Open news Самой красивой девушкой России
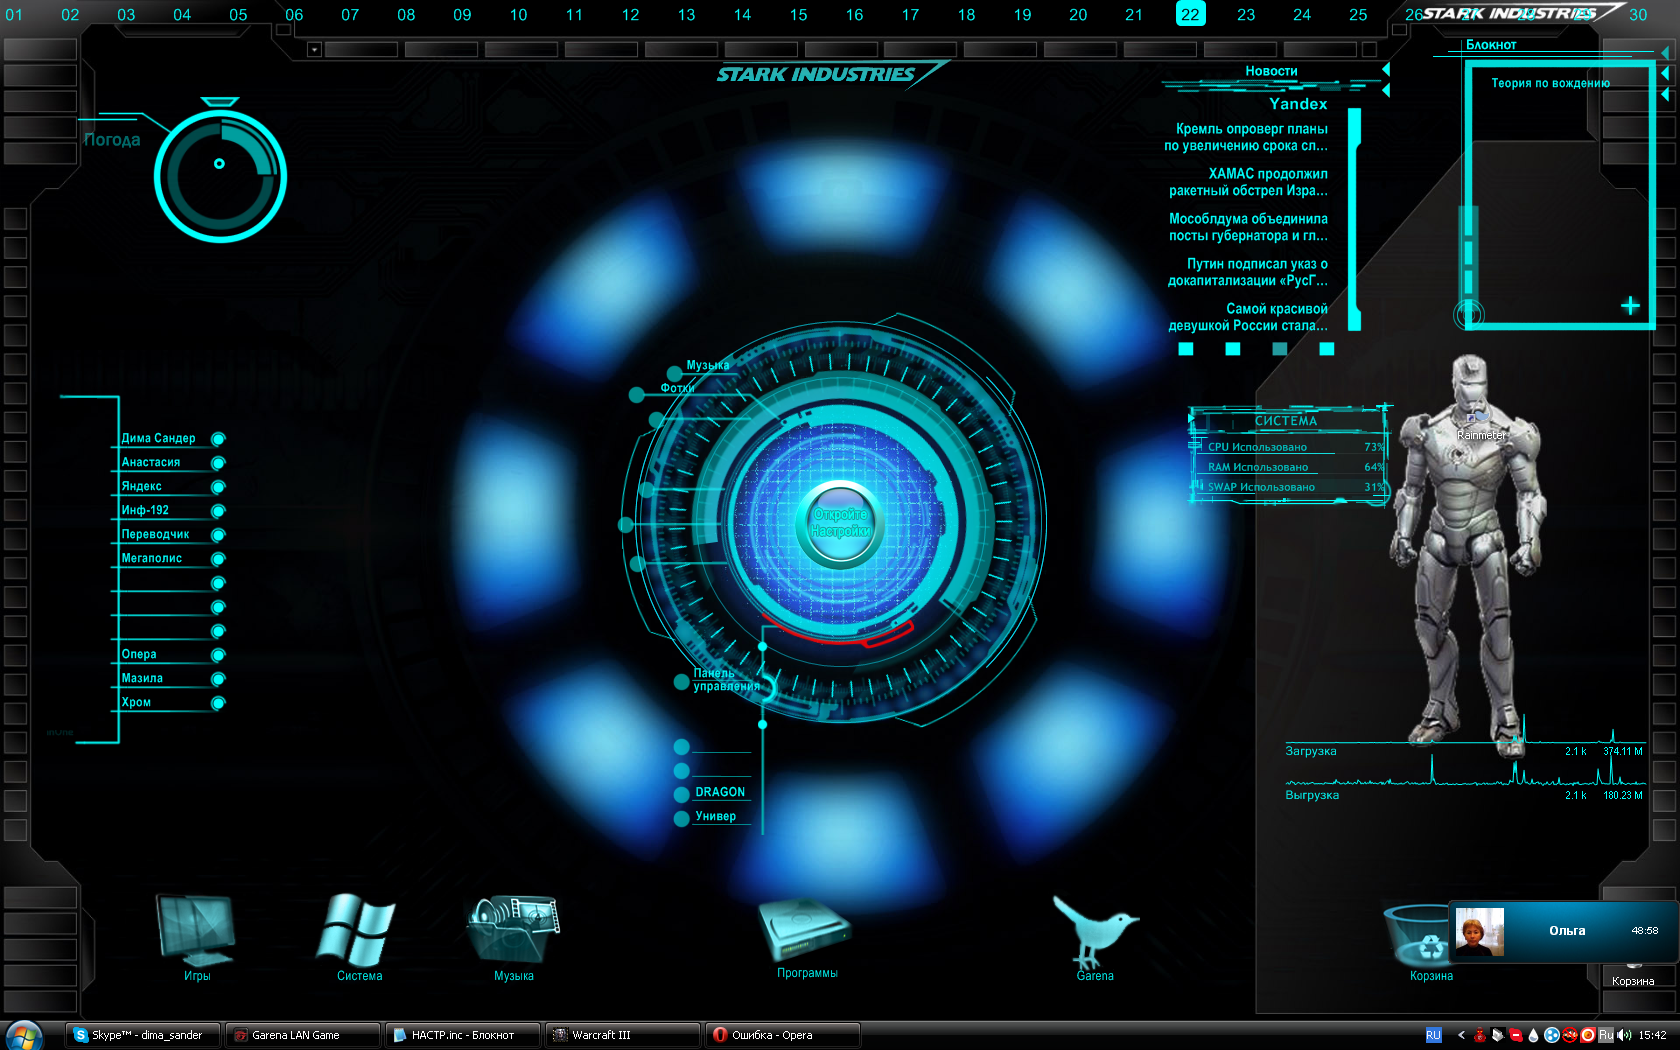1680x1050 pixels. tap(1247, 317)
